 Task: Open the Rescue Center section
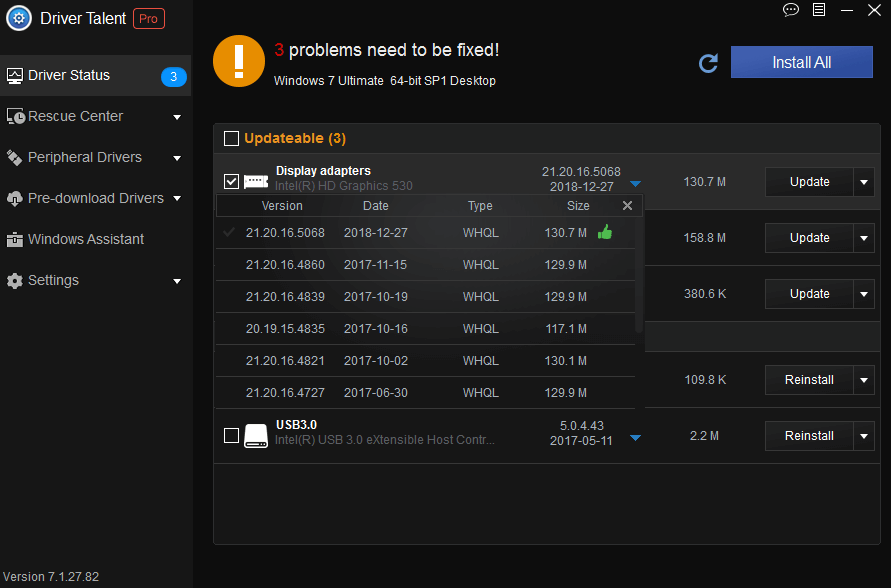tap(95, 116)
